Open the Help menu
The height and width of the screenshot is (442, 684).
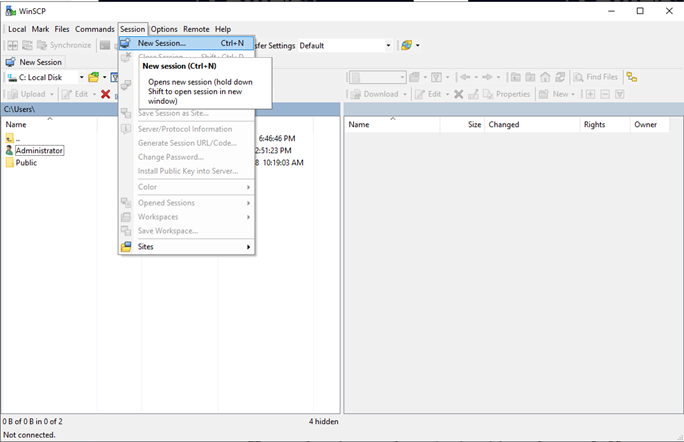pos(223,29)
